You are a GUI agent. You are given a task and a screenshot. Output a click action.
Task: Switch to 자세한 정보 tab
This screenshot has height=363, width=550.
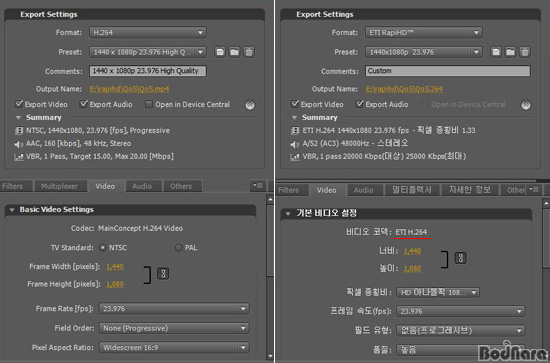[470, 190]
